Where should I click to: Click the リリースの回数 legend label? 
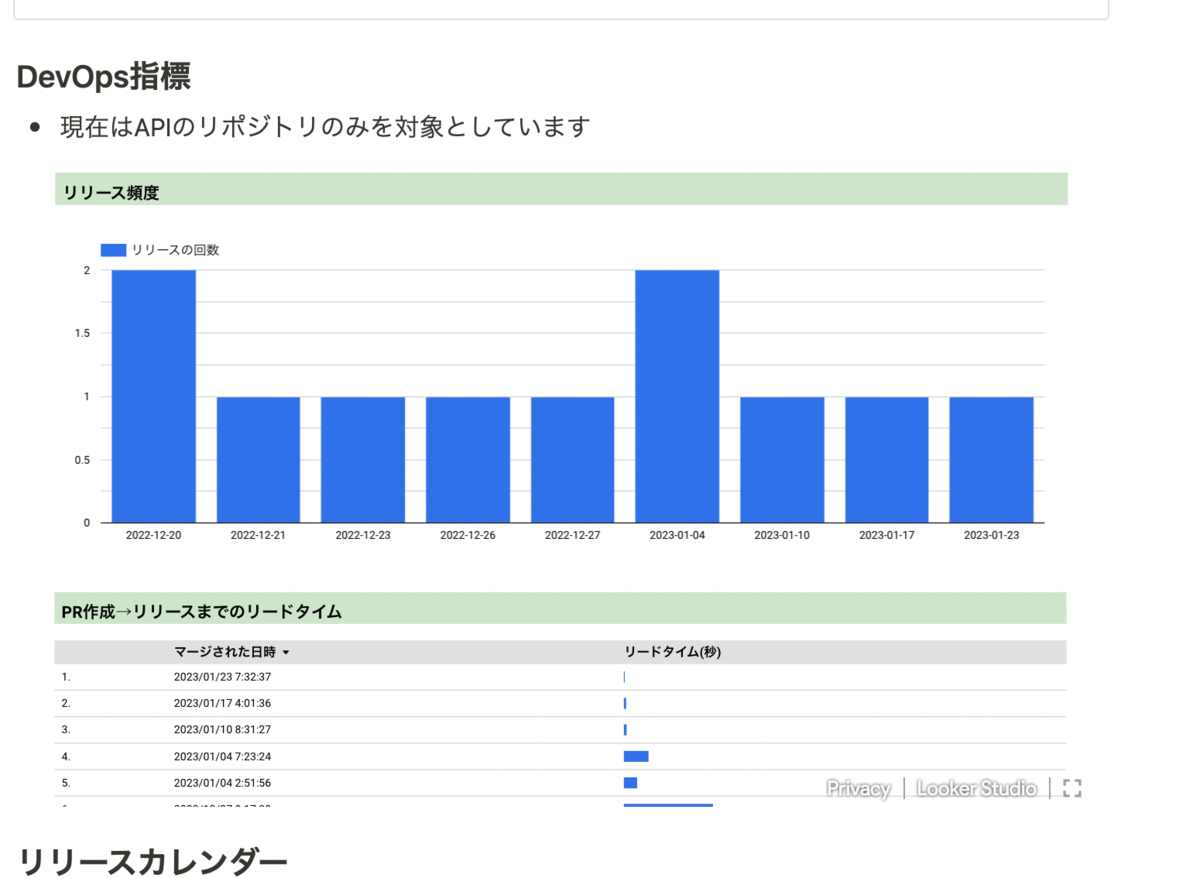pos(175,250)
